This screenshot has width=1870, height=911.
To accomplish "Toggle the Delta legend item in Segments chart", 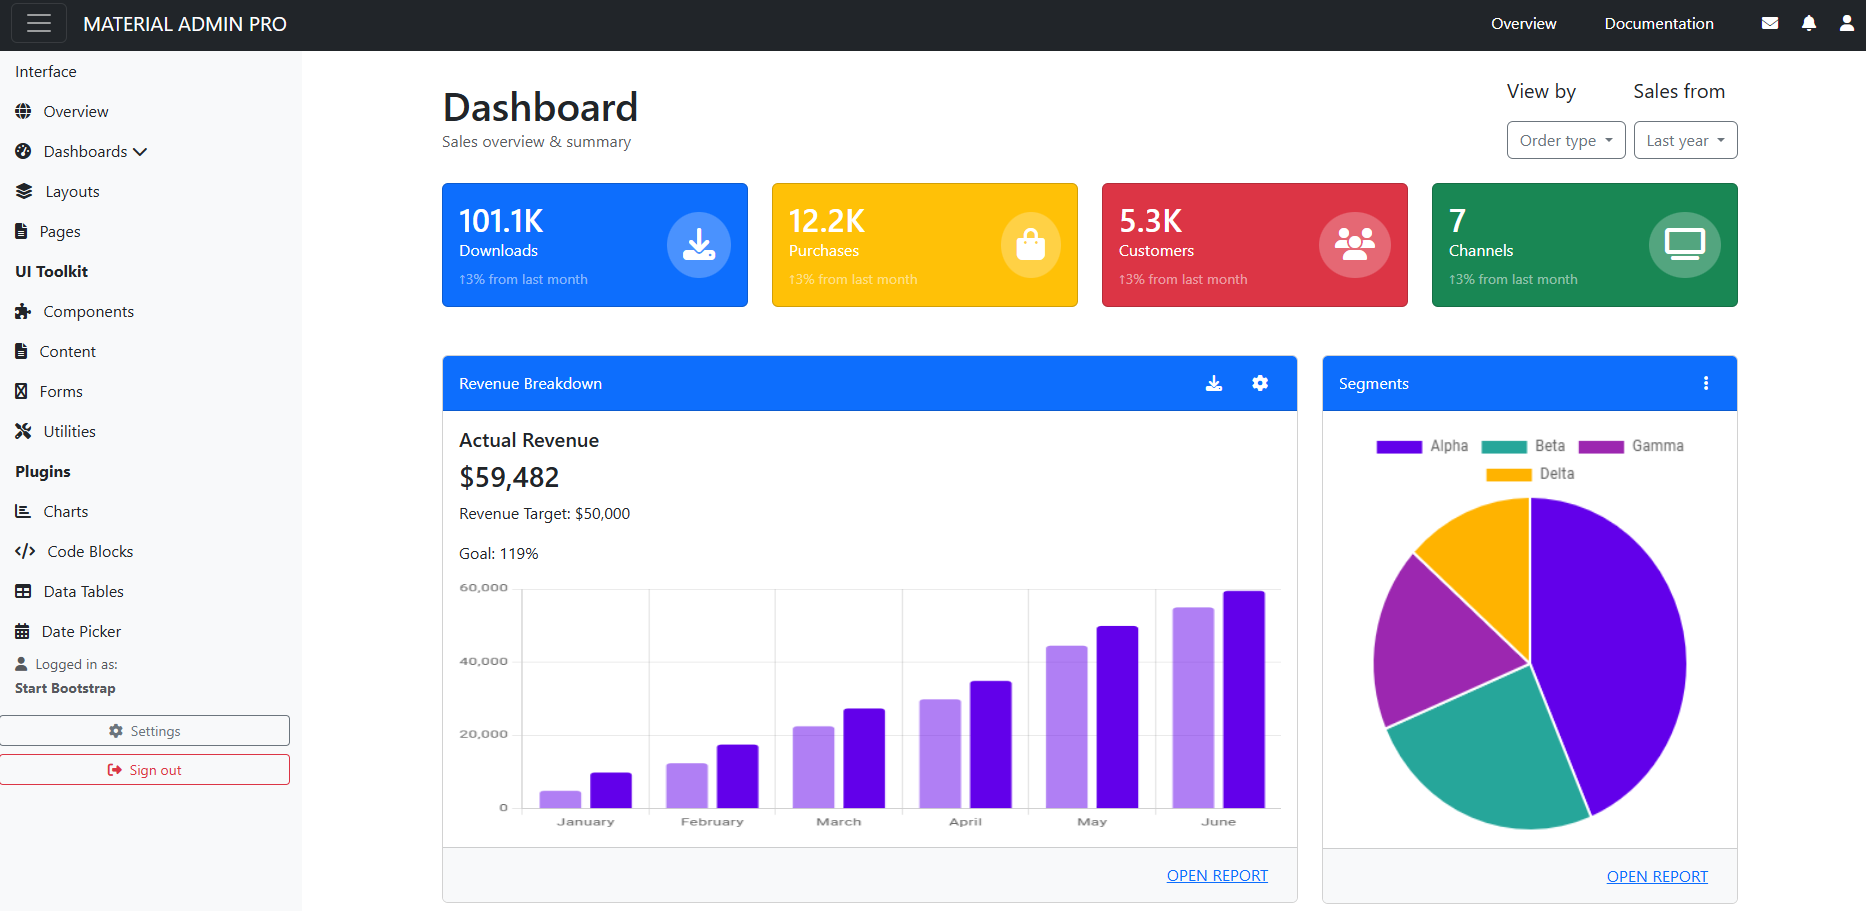I will click(1530, 474).
